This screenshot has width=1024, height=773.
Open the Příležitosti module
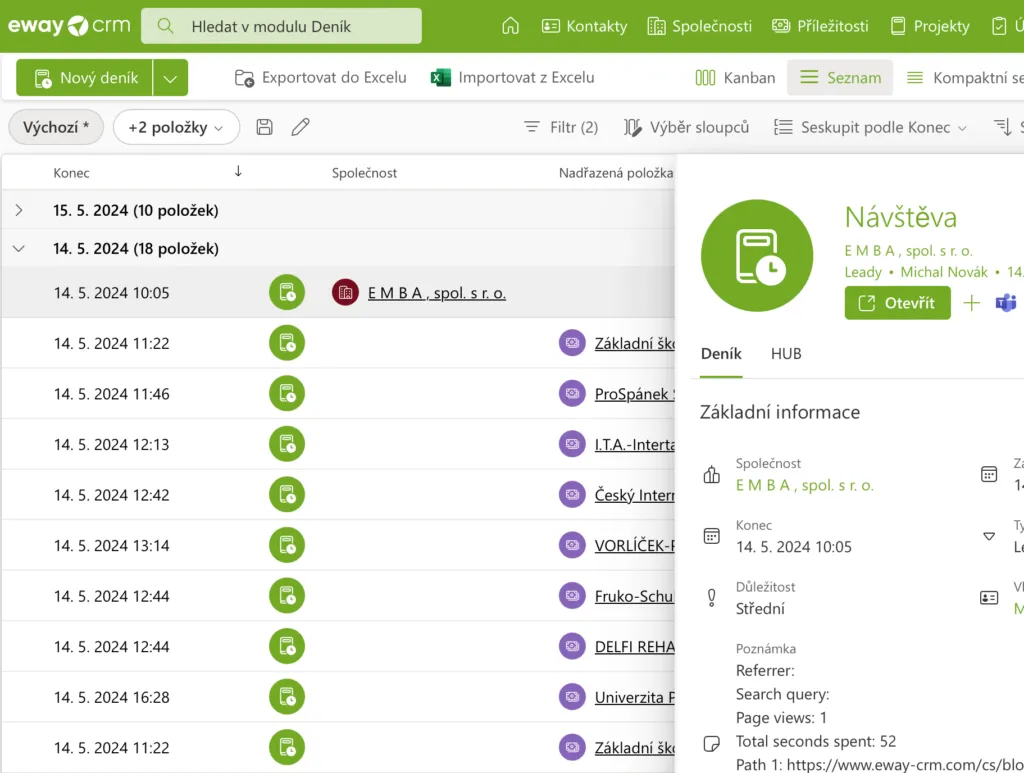tap(820, 26)
